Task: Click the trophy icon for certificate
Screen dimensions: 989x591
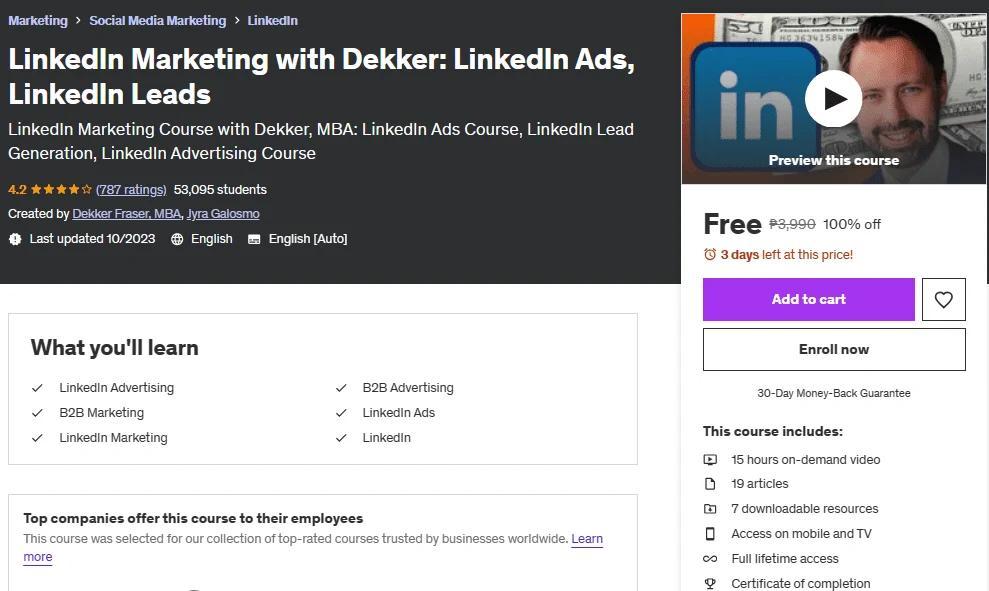Action: [710, 583]
